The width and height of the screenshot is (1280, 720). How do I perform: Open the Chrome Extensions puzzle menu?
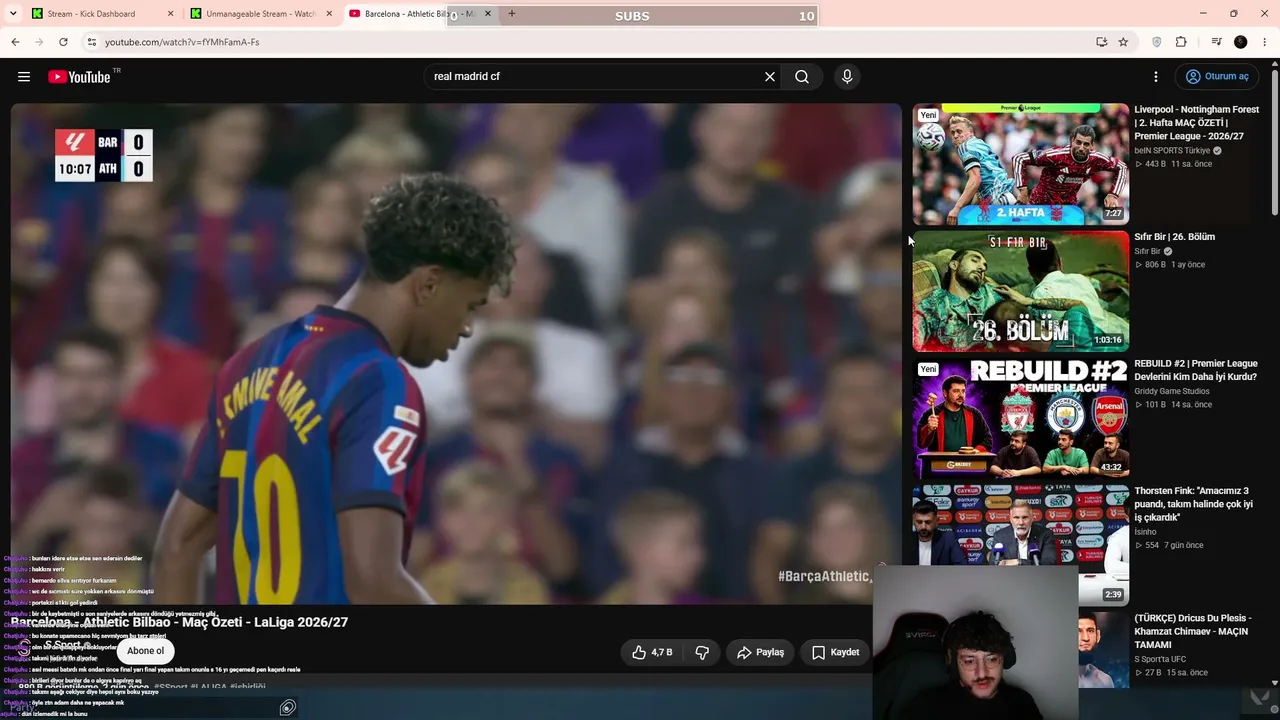point(1181,42)
